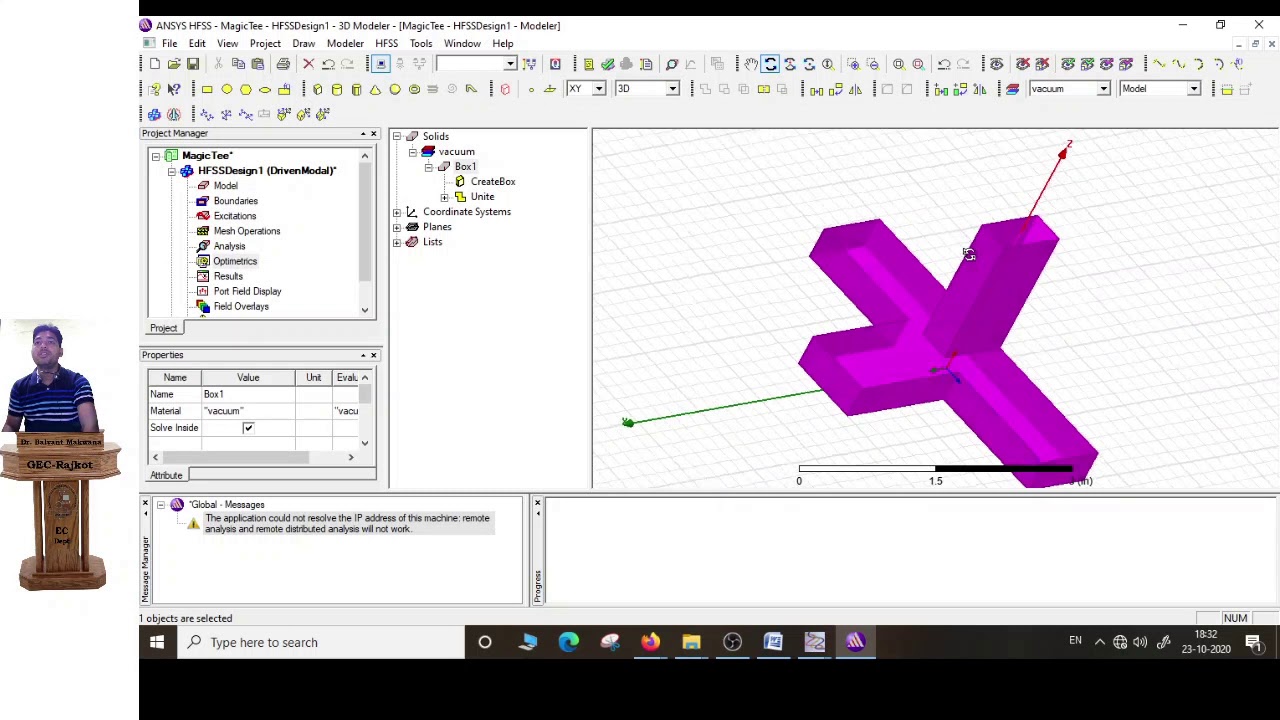
Task: Collapse the MagicTee project node
Action: (156, 156)
